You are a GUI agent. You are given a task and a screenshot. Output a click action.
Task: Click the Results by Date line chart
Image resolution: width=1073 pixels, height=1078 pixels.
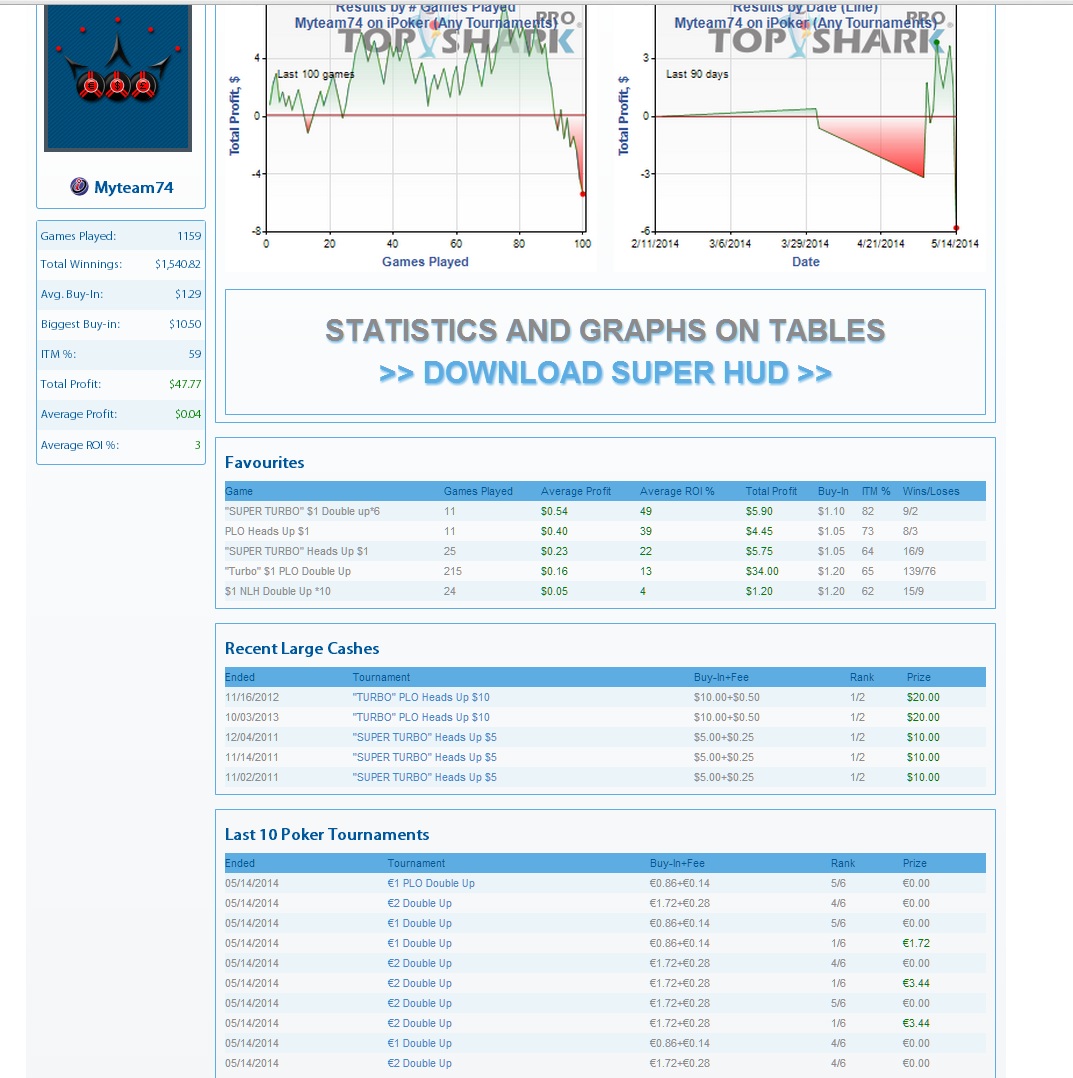click(x=799, y=138)
